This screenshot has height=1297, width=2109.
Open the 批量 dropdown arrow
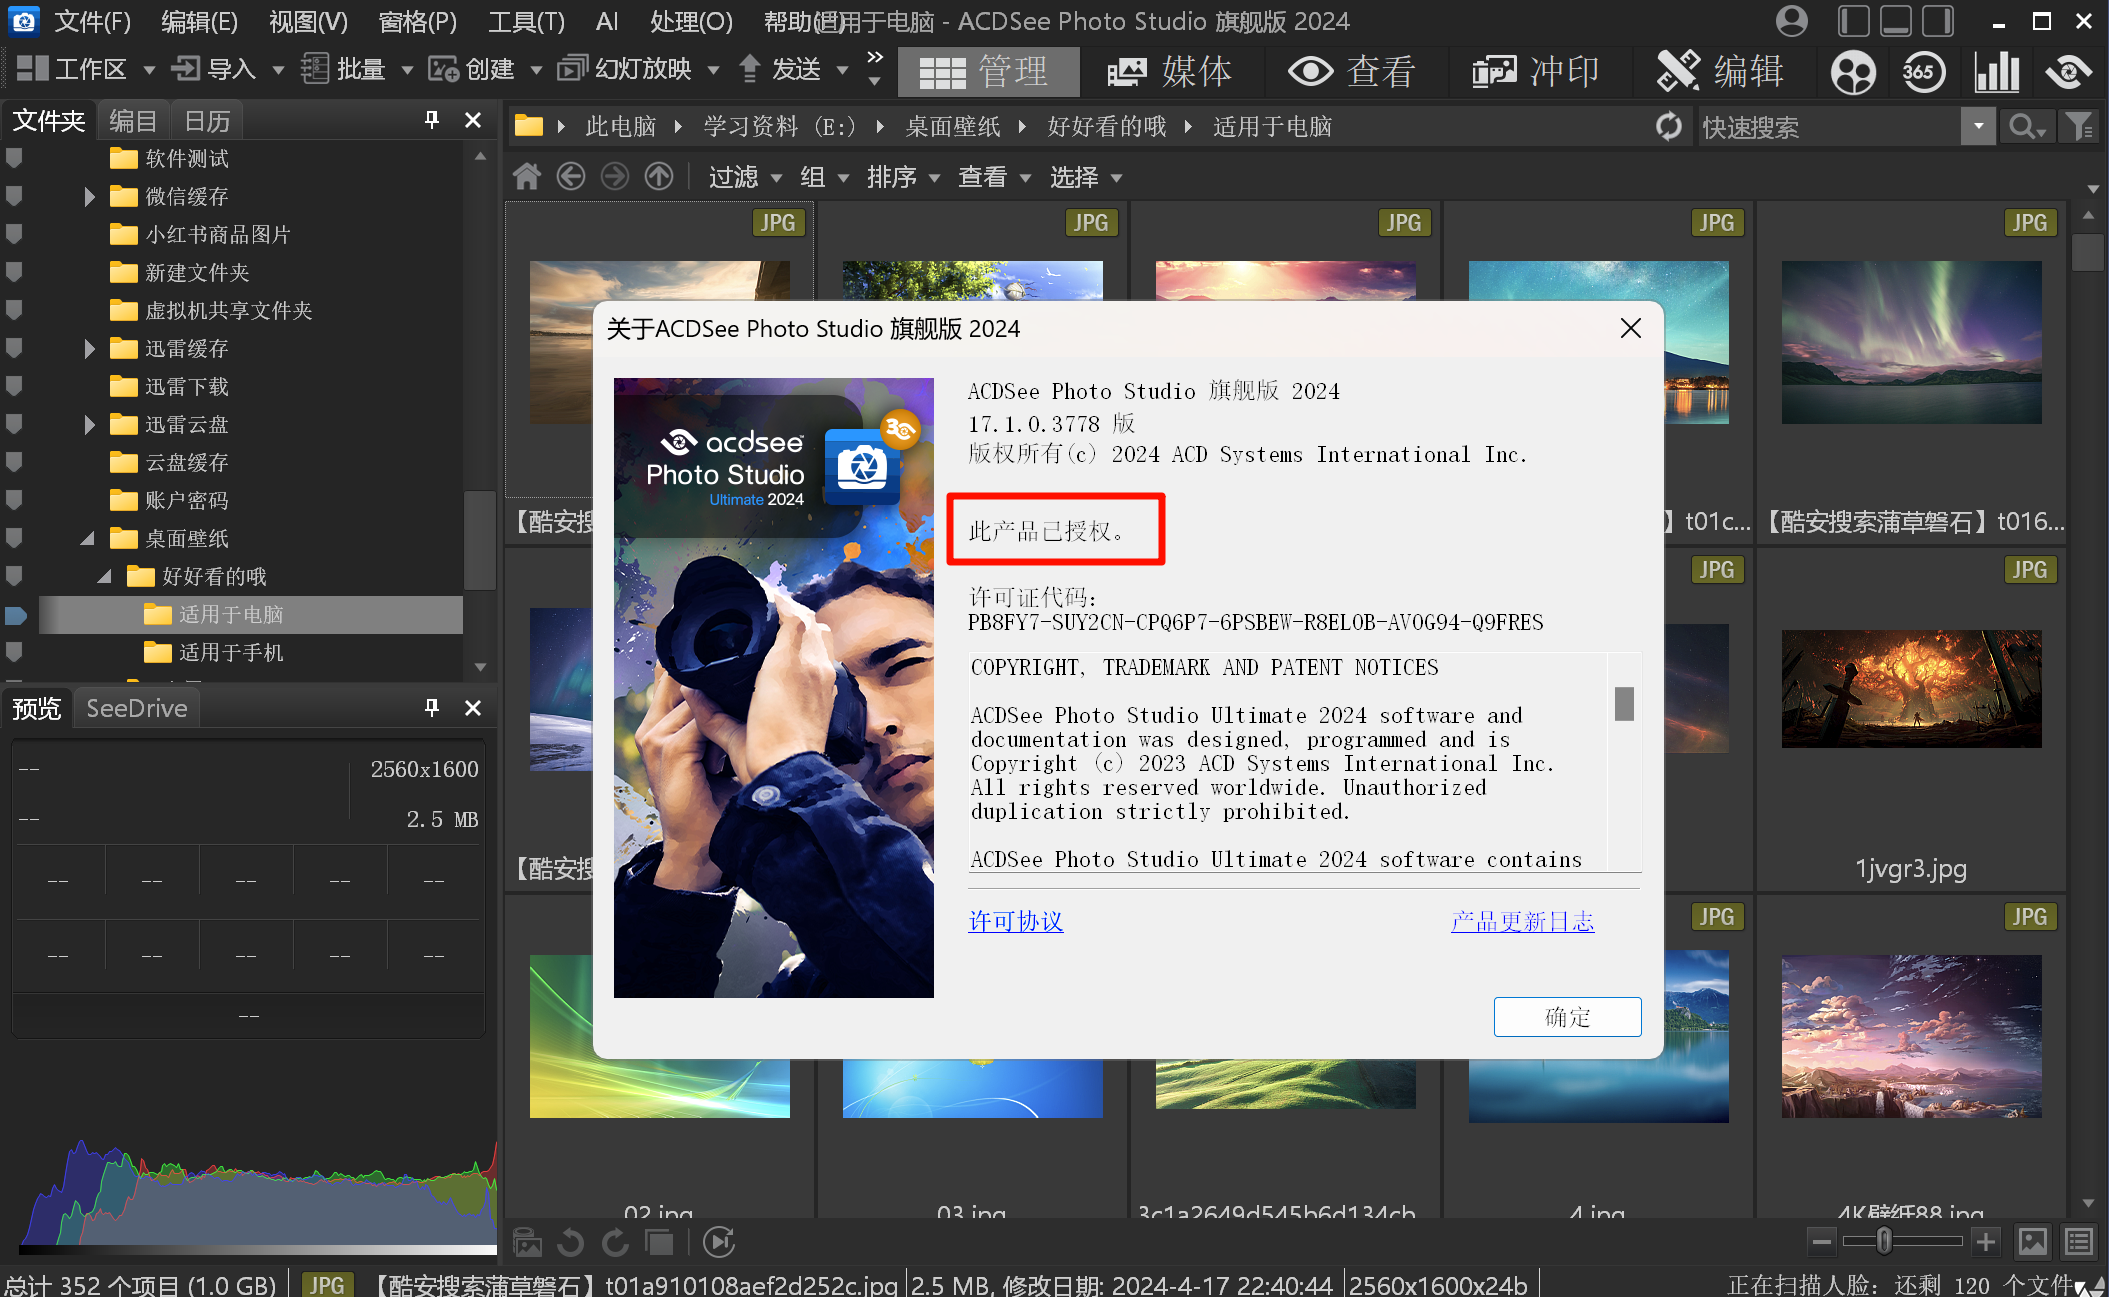tap(407, 69)
